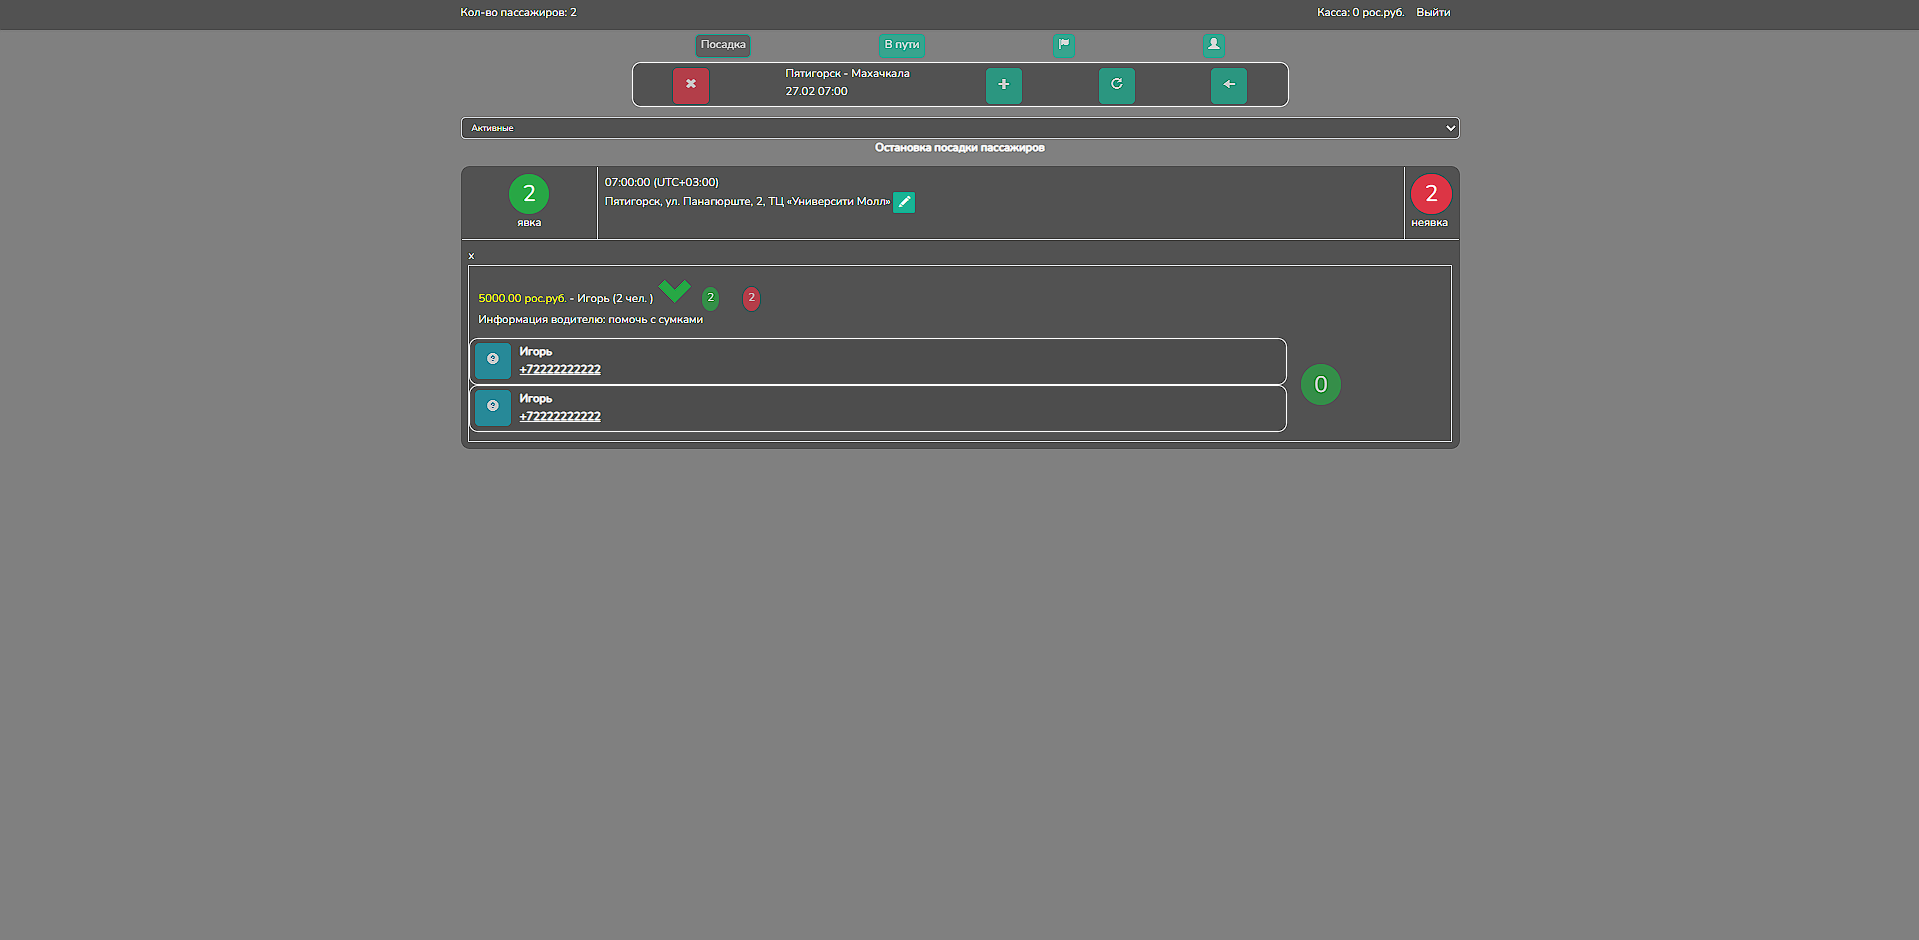
Task: Mark order arrived with small green 2 badge
Action: point(710,298)
